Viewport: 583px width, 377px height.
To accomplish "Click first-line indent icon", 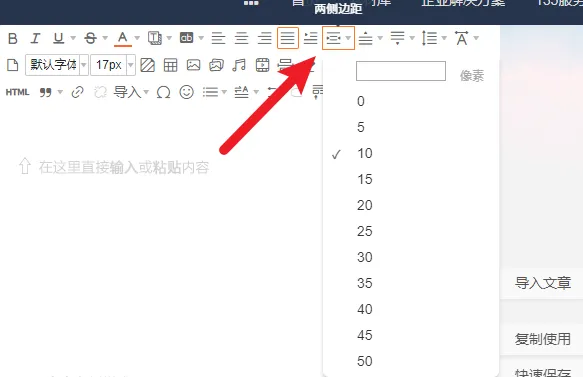I will (x=310, y=38).
